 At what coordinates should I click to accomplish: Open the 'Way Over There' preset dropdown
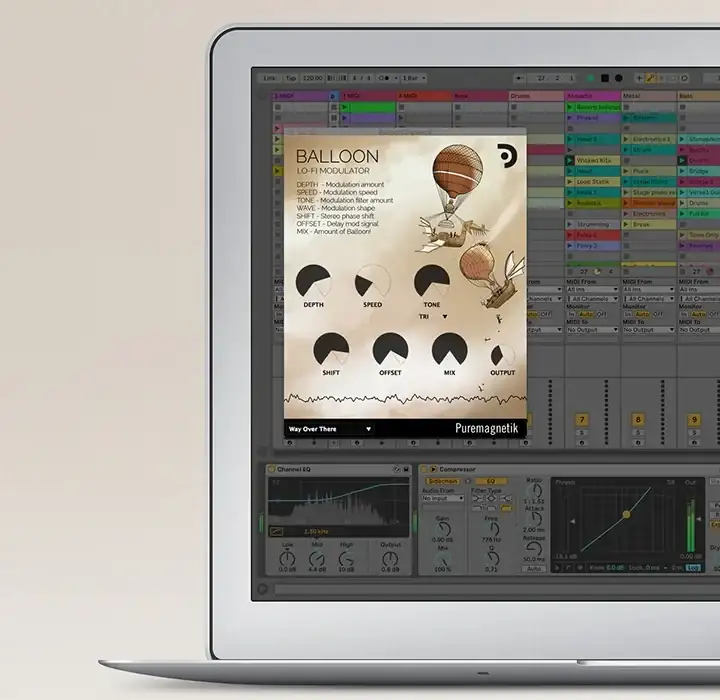(329, 429)
